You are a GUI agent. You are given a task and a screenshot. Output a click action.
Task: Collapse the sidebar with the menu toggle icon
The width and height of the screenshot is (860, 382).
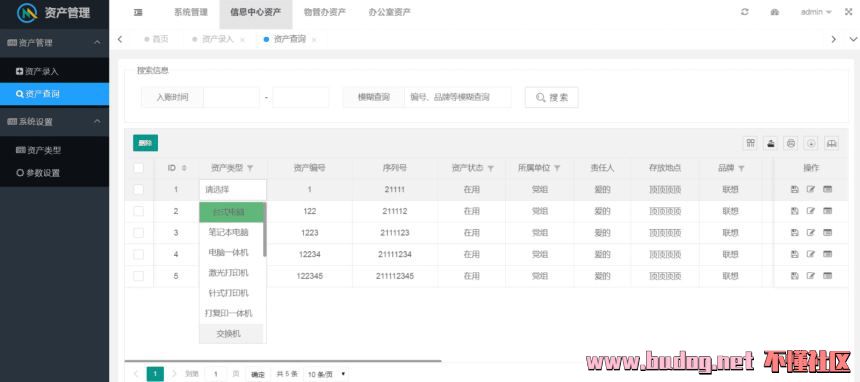point(138,12)
